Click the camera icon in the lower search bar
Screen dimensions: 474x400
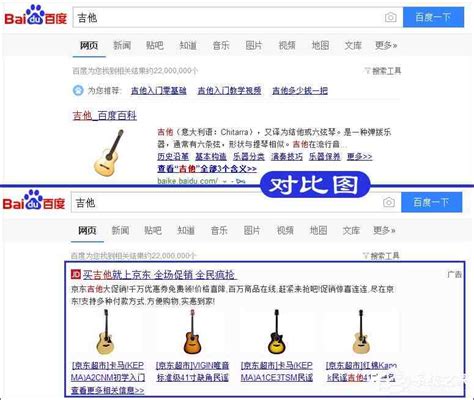pos(389,202)
